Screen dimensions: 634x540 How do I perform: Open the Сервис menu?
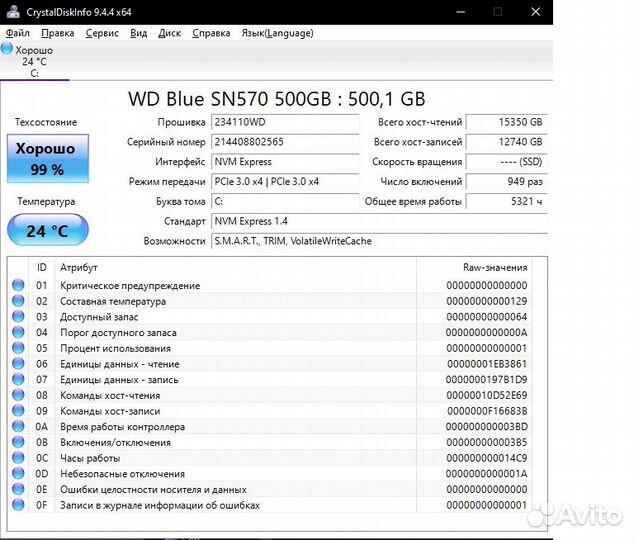[102, 33]
